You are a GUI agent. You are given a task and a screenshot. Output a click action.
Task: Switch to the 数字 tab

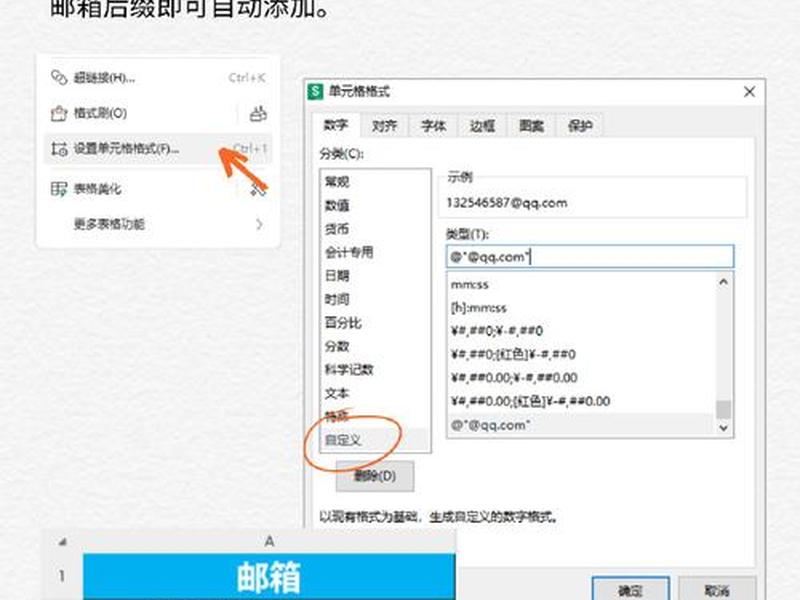click(336, 126)
